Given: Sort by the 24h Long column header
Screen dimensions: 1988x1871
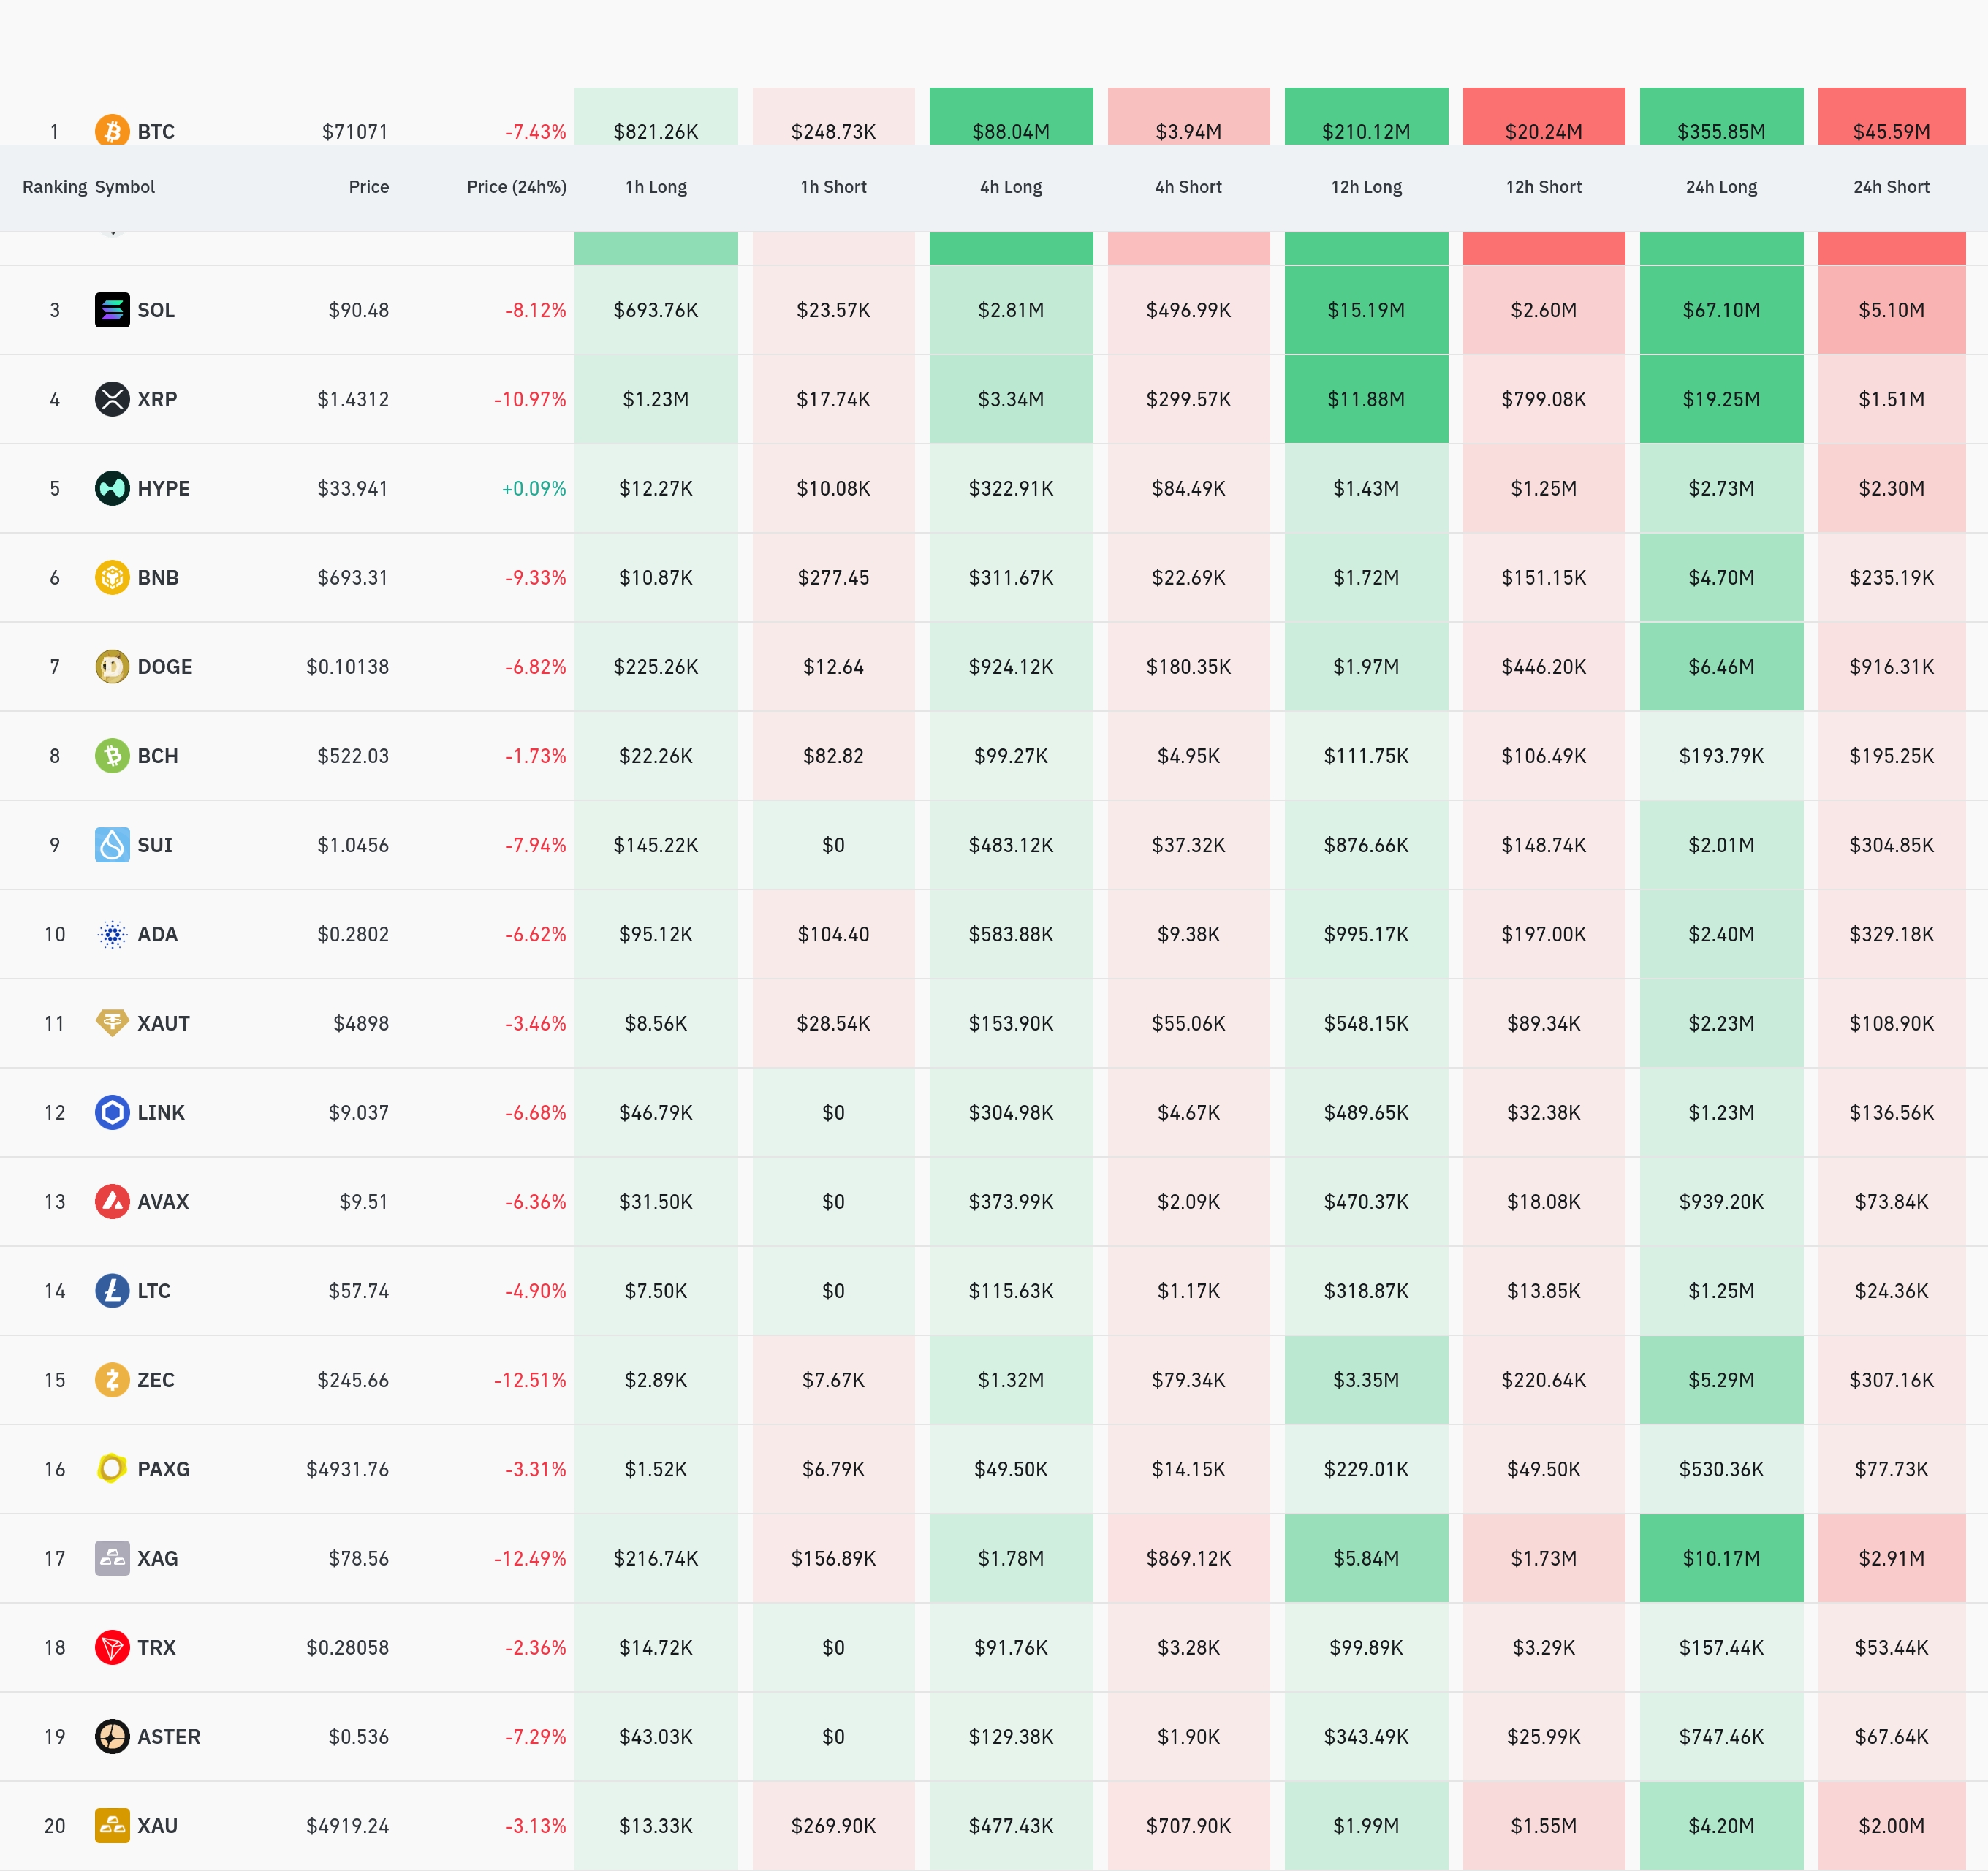Looking at the screenshot, I should tap(1720, 187).
